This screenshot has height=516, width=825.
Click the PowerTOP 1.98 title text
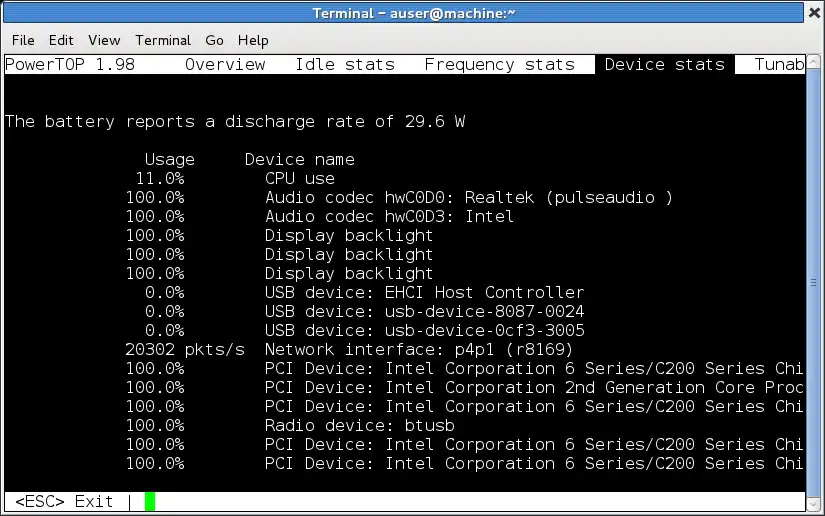(x=70, y=65)
